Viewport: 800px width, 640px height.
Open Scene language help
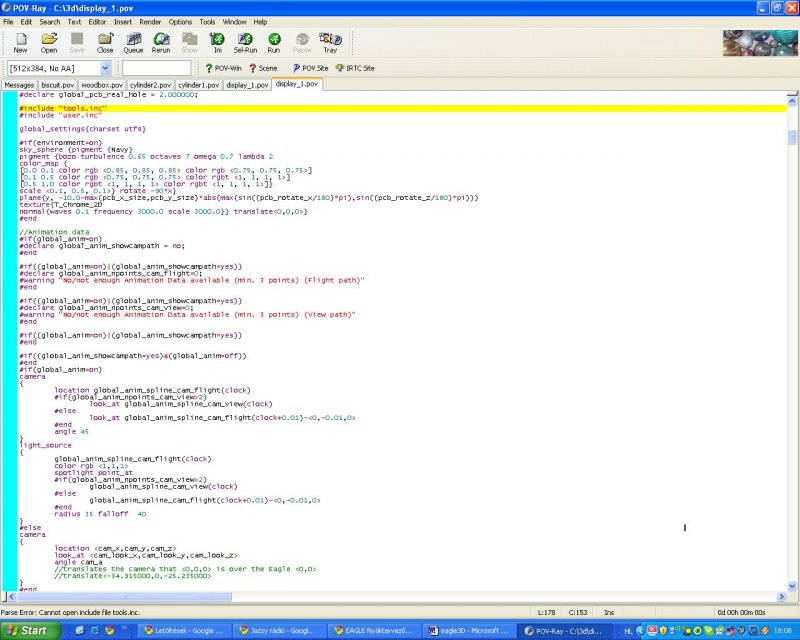click(x=263, y=68)
